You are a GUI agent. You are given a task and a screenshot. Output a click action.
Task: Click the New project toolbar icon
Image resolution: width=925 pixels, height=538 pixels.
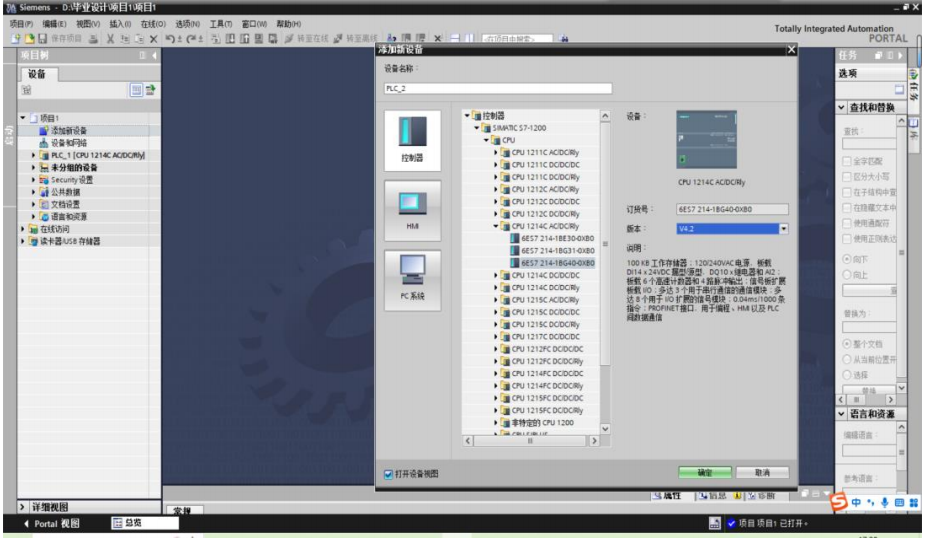click(15, 38)
